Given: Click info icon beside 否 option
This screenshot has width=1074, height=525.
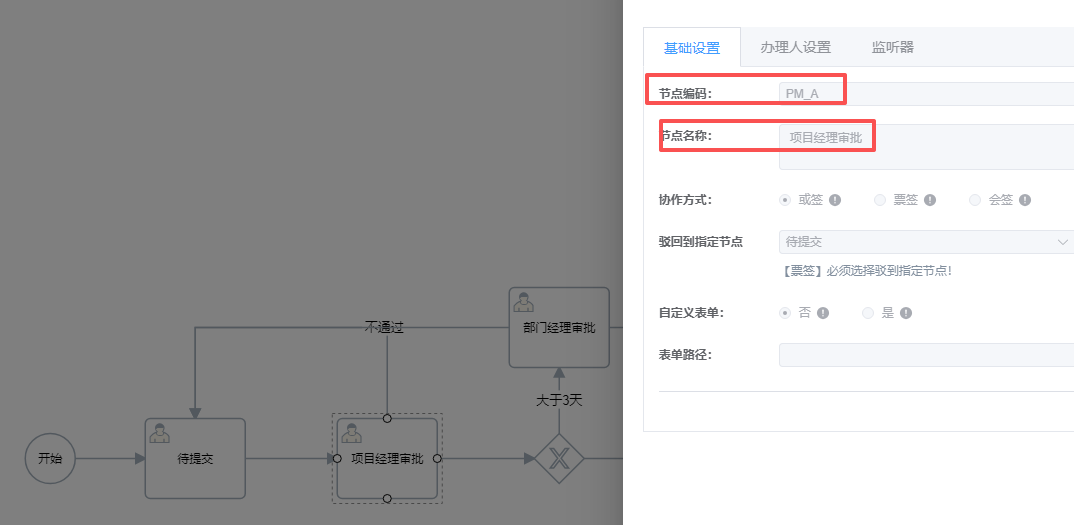Looking at the screenshot, I should click(823, 313).
